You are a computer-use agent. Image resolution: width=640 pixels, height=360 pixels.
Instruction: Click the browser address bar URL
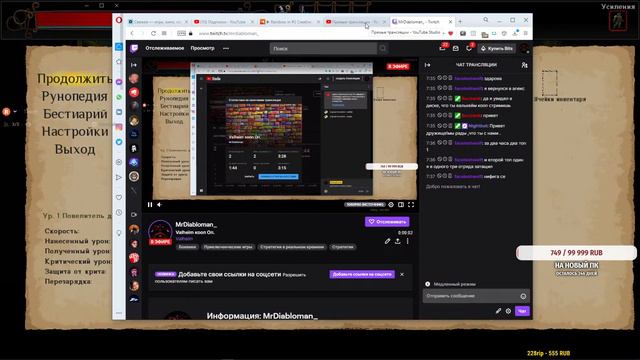(229, 33)
